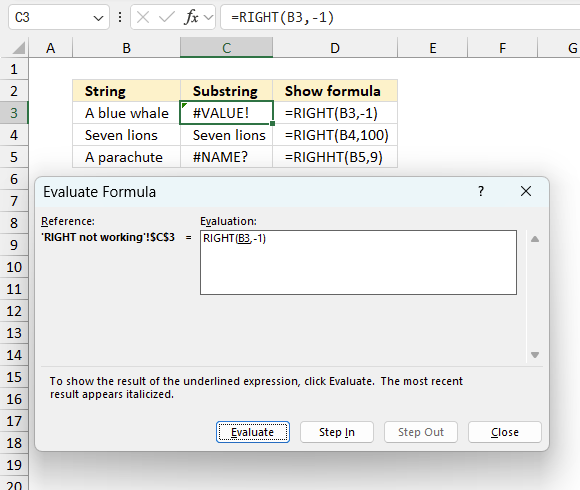Expand the dropdown next to fx
The width and height of the screenshot is (580, 490).
[208, 17]
